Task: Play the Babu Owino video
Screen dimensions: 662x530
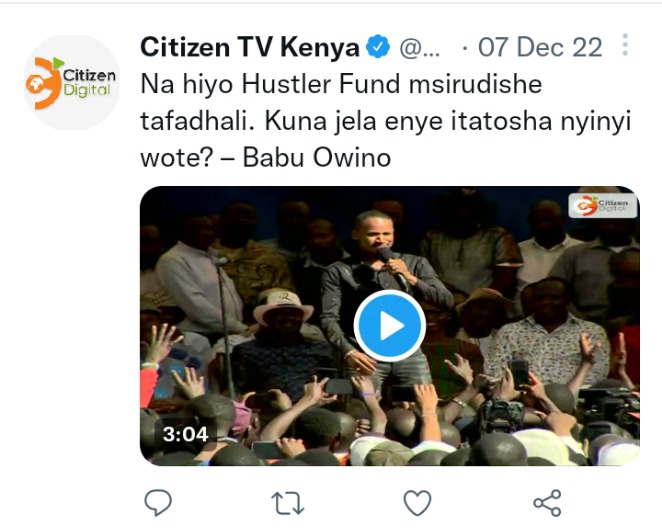Action: pos(390,326)
